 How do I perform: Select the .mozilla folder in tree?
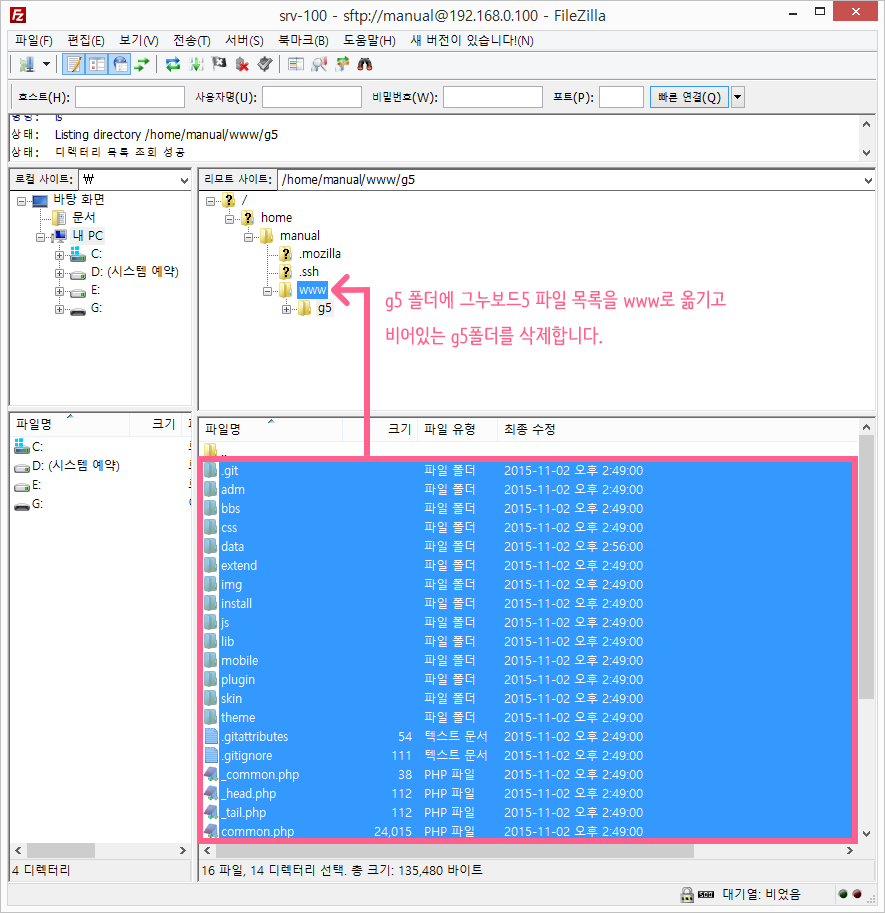(x=320, y=254)
